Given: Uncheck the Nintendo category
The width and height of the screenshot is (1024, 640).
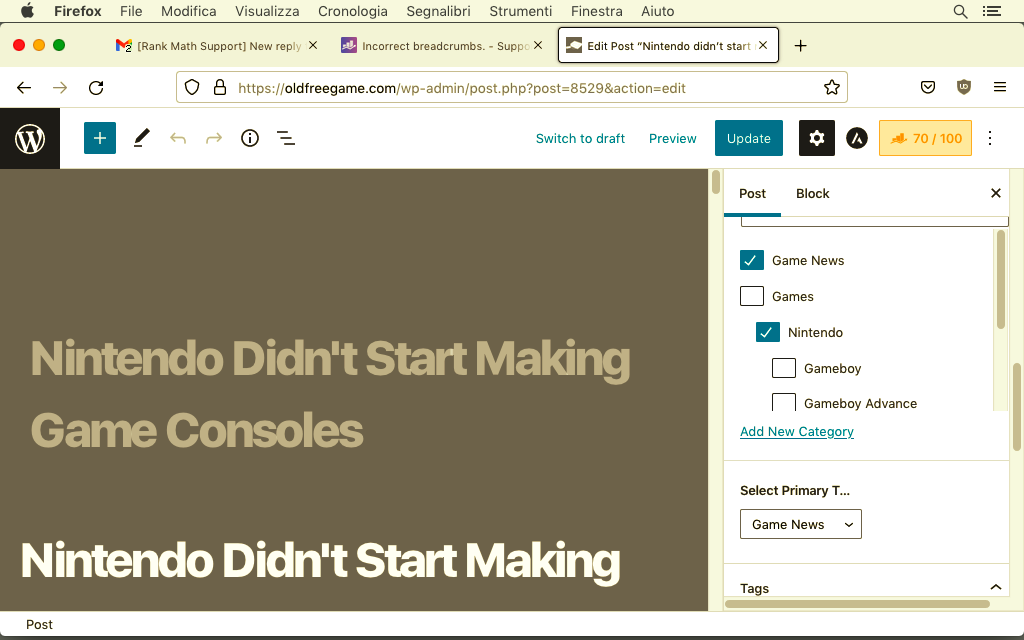Looking at the screenshot, I should 768,332.
